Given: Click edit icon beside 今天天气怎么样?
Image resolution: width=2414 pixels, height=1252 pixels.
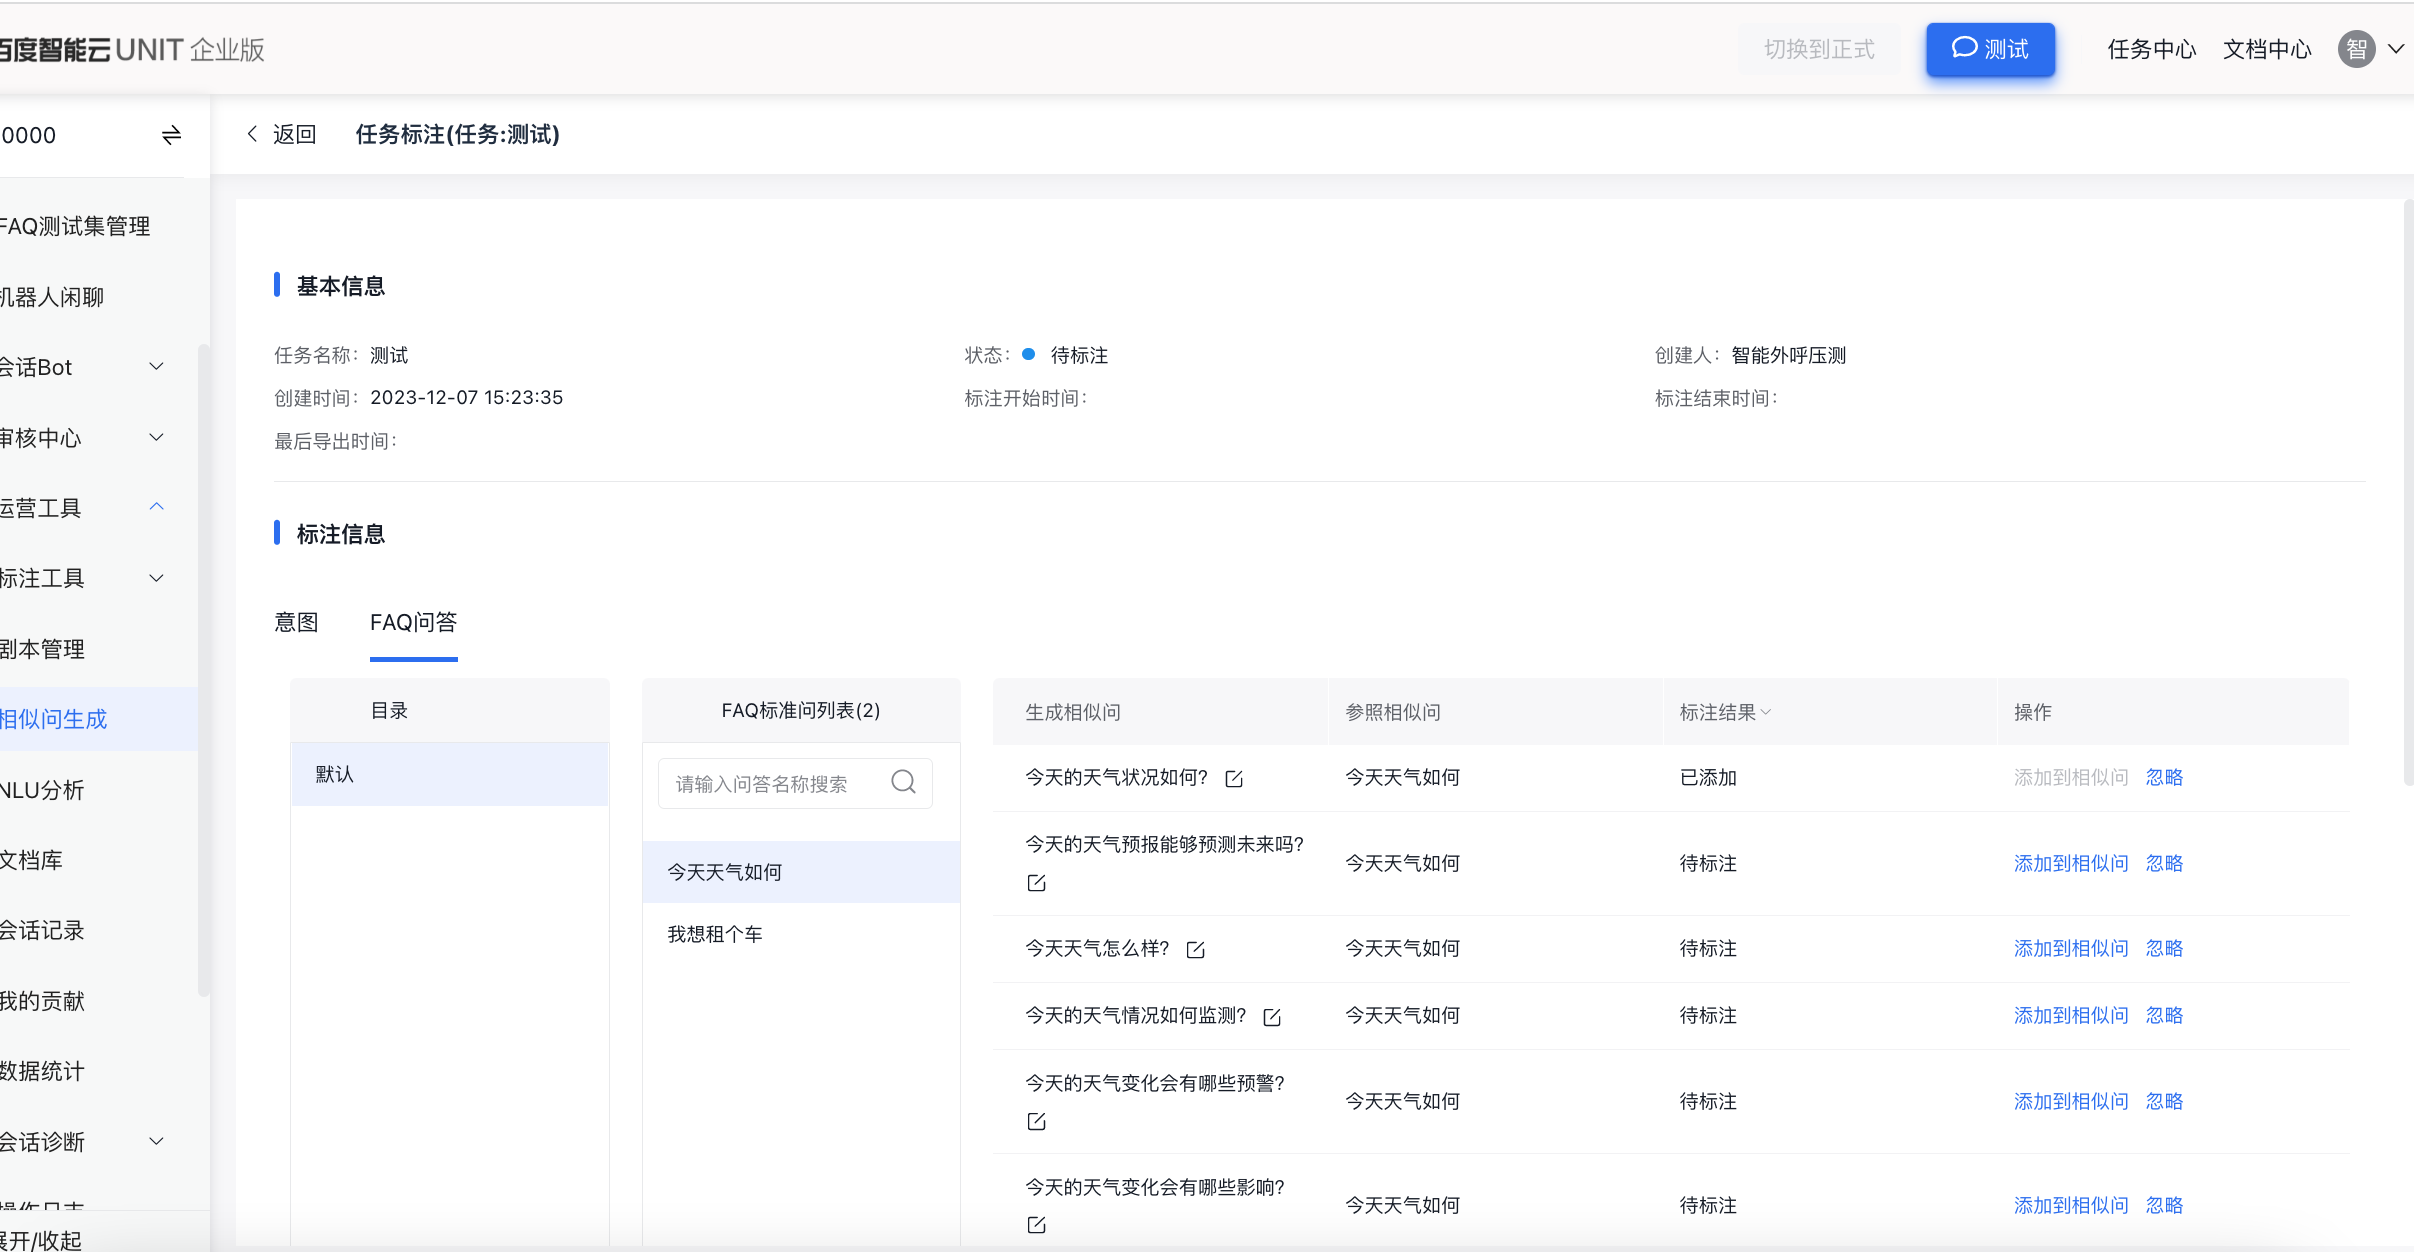Looking at the screenshot, I should pos(1195,950).
